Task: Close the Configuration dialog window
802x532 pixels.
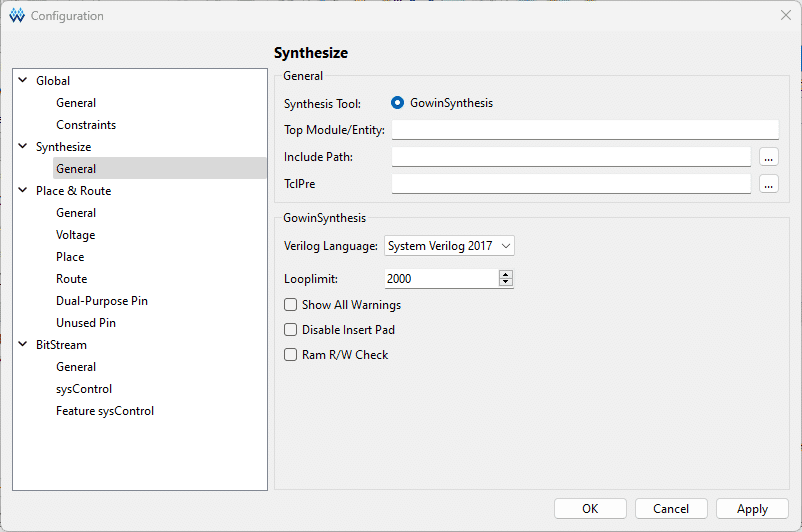Action: click(785, 16)
